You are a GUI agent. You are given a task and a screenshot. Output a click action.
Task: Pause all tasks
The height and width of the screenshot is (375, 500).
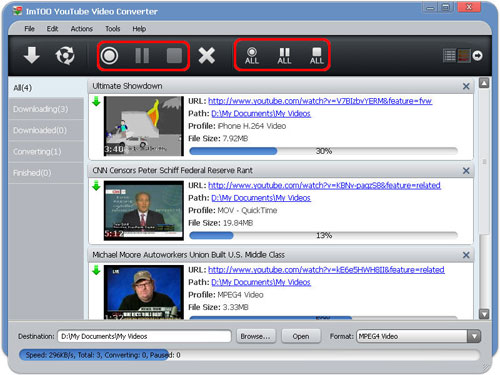click(284, 56)
